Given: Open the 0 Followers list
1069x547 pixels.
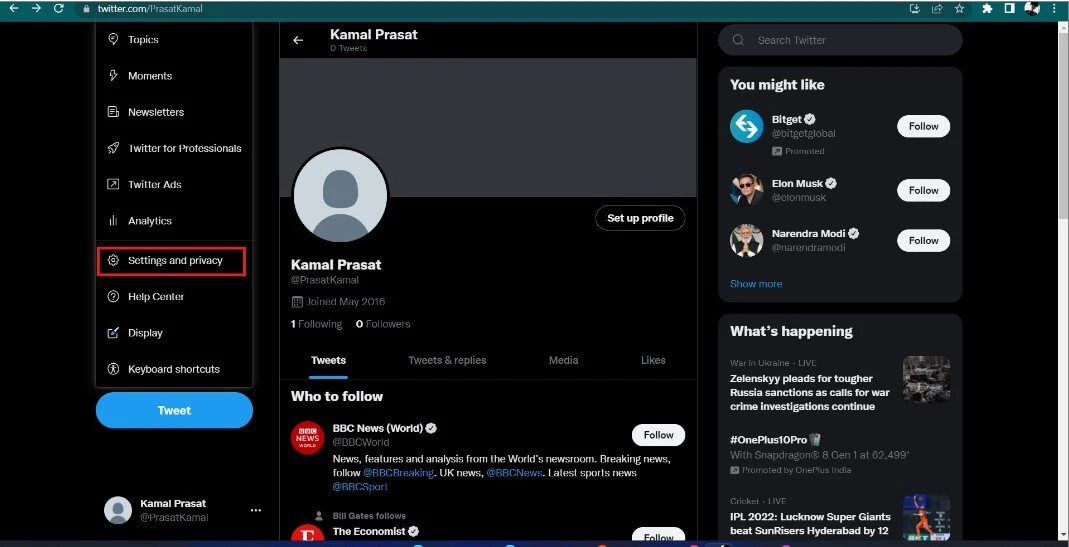Looking at the screenshot, I should coord(383,324).
